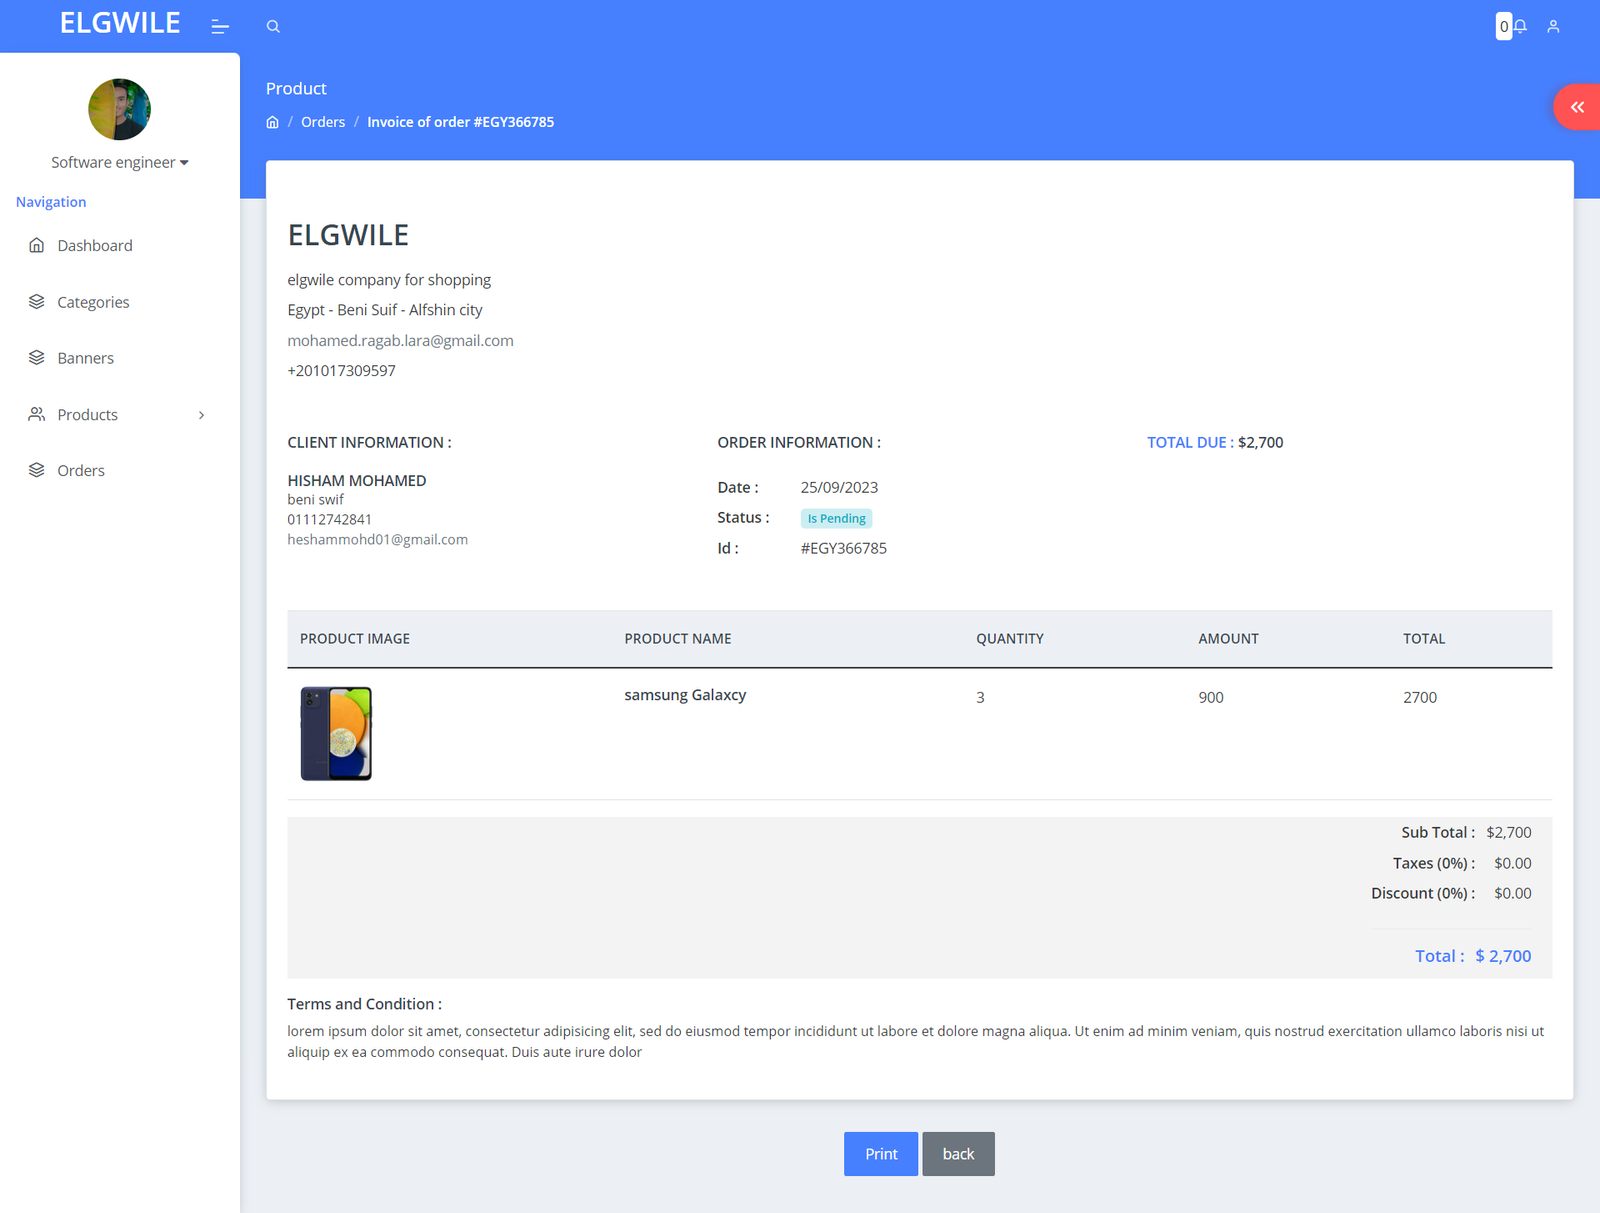Click the Samsung Galaxy product image

336,733
